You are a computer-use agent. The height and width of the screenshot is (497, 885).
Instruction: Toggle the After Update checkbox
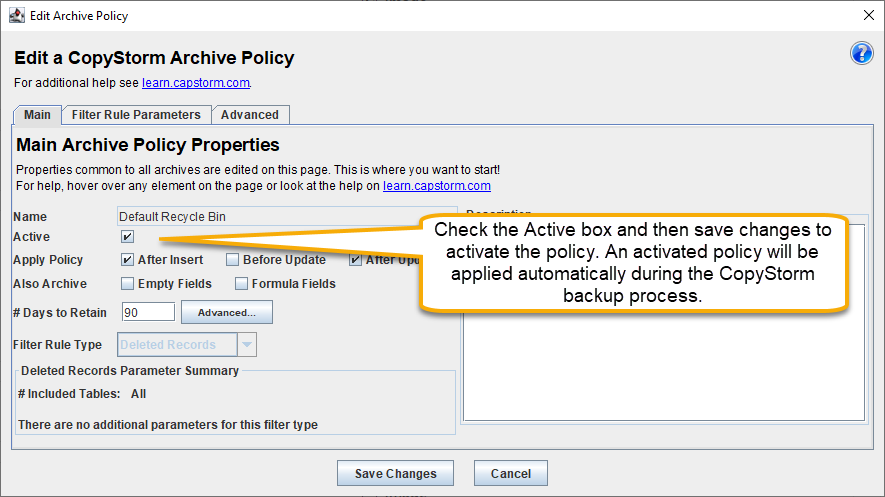pyautogui.click(x=355, y=260)
